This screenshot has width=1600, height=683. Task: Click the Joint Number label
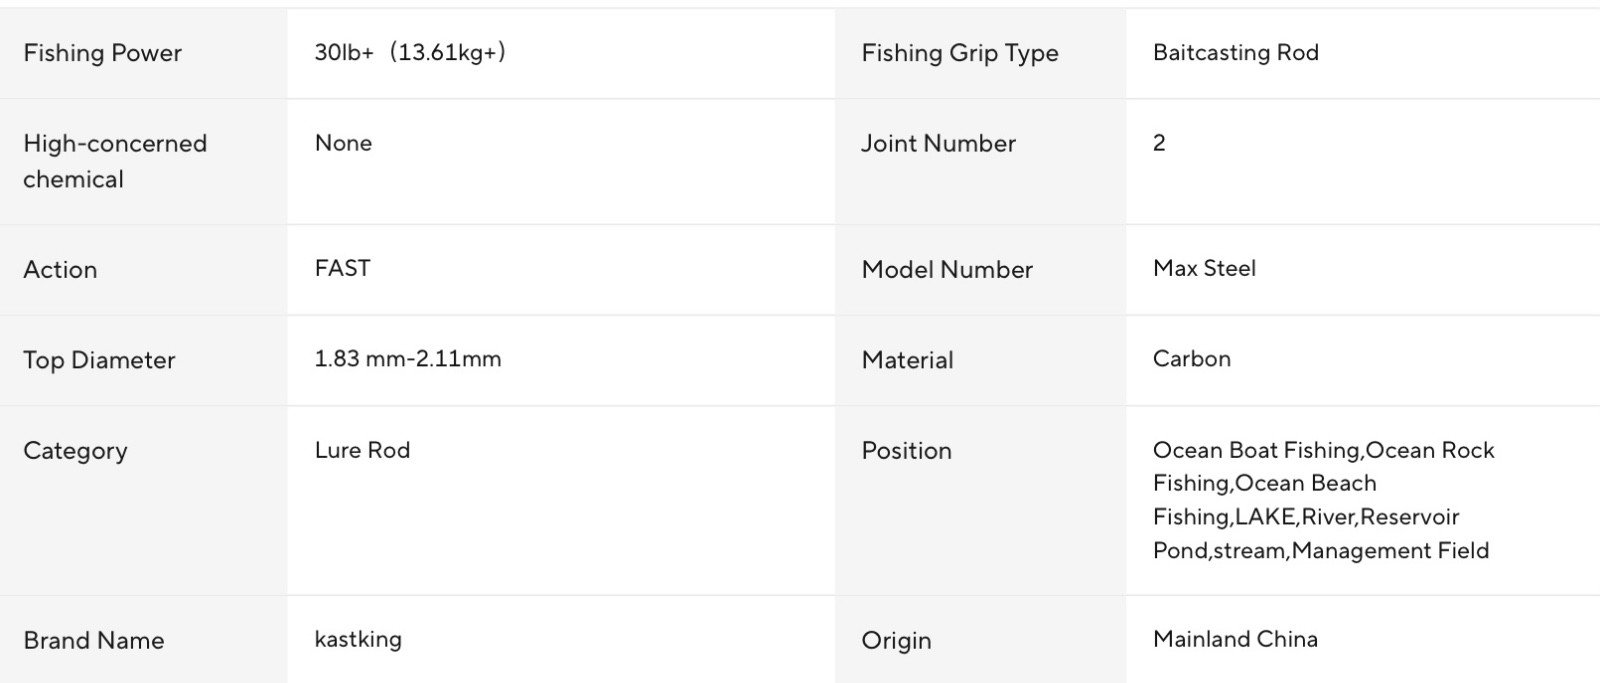[938, 143]
